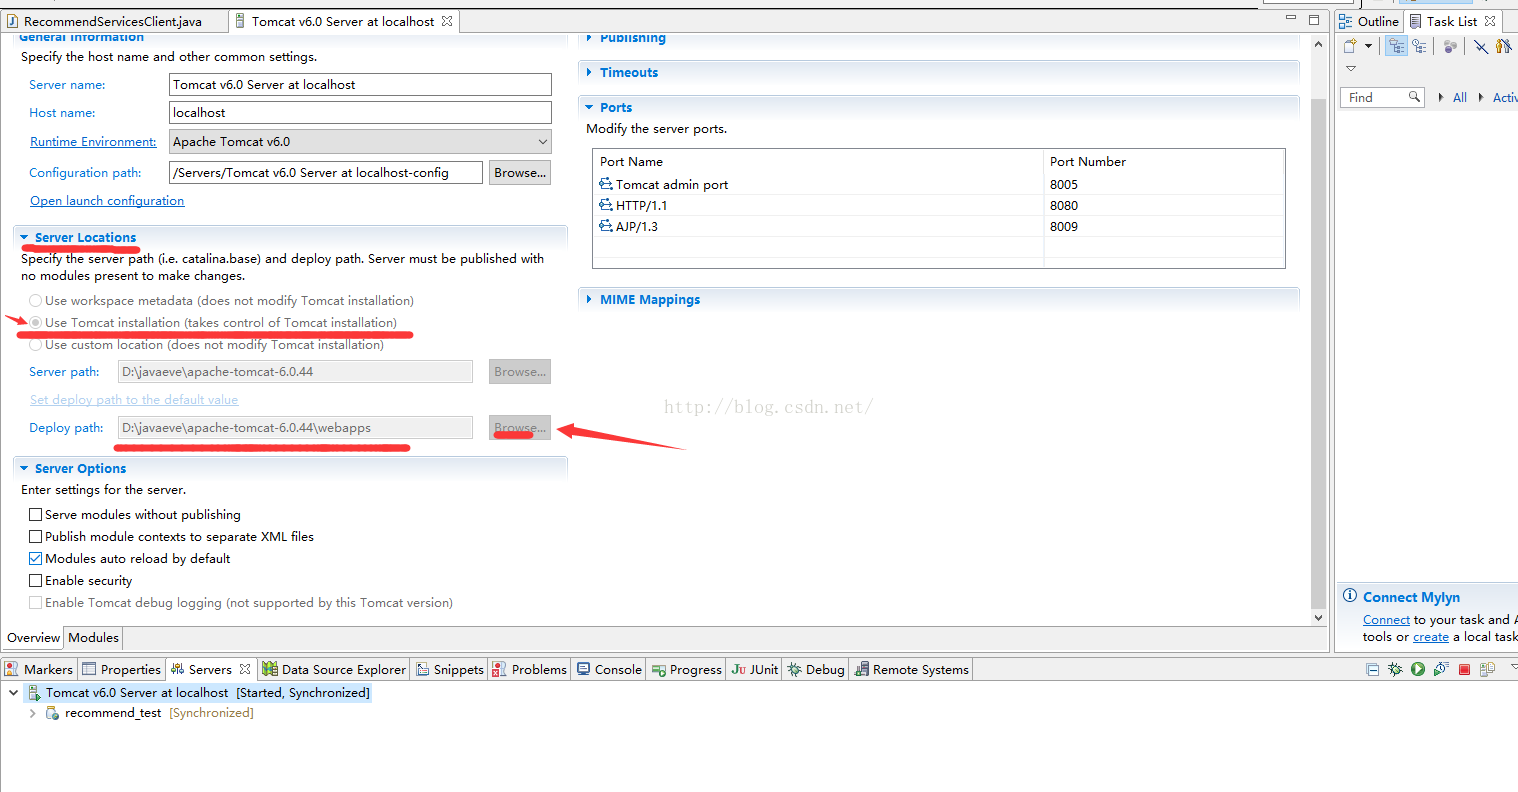Click the HTTP/1.1 port row icon
The image size is (1518, 792).
tap(606, 205)
